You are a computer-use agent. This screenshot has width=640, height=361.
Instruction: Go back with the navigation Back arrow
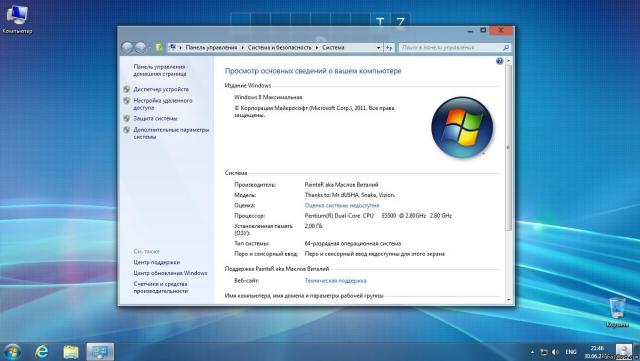click(127, 47)
